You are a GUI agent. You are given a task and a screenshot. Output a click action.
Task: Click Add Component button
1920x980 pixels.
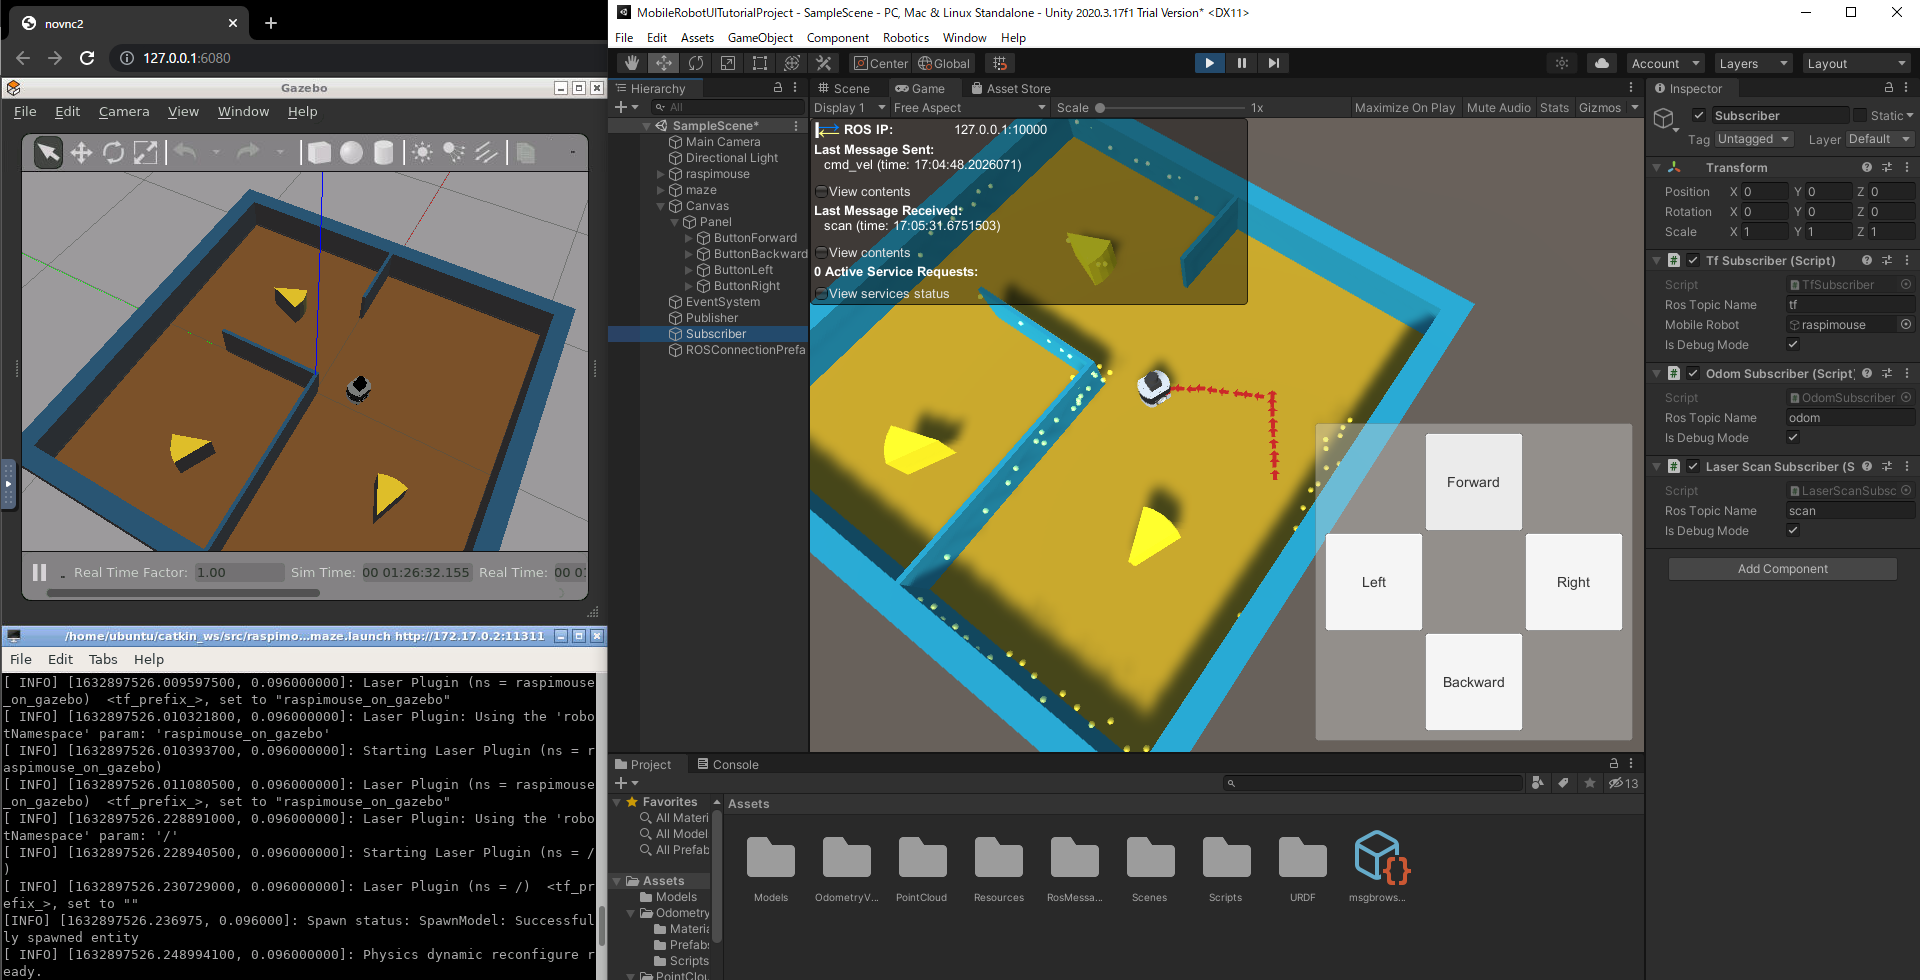click(1782, 569)
